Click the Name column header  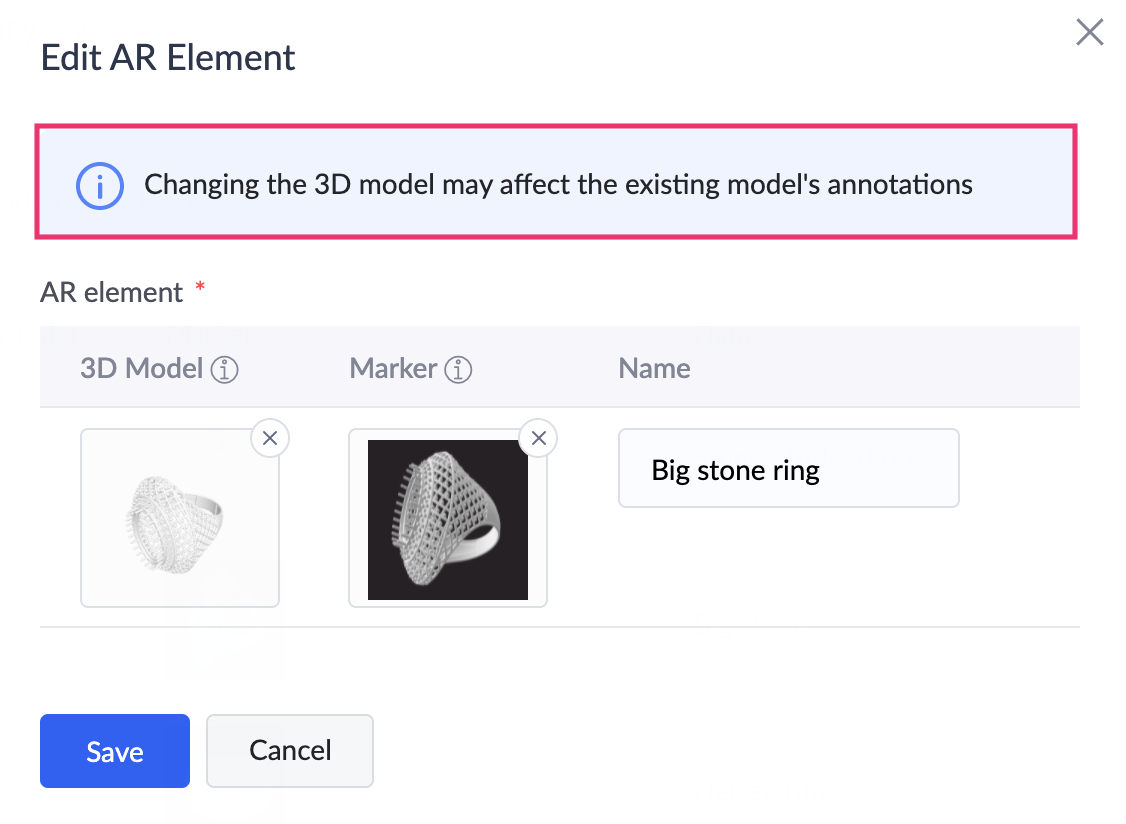(x=654, y=369)
